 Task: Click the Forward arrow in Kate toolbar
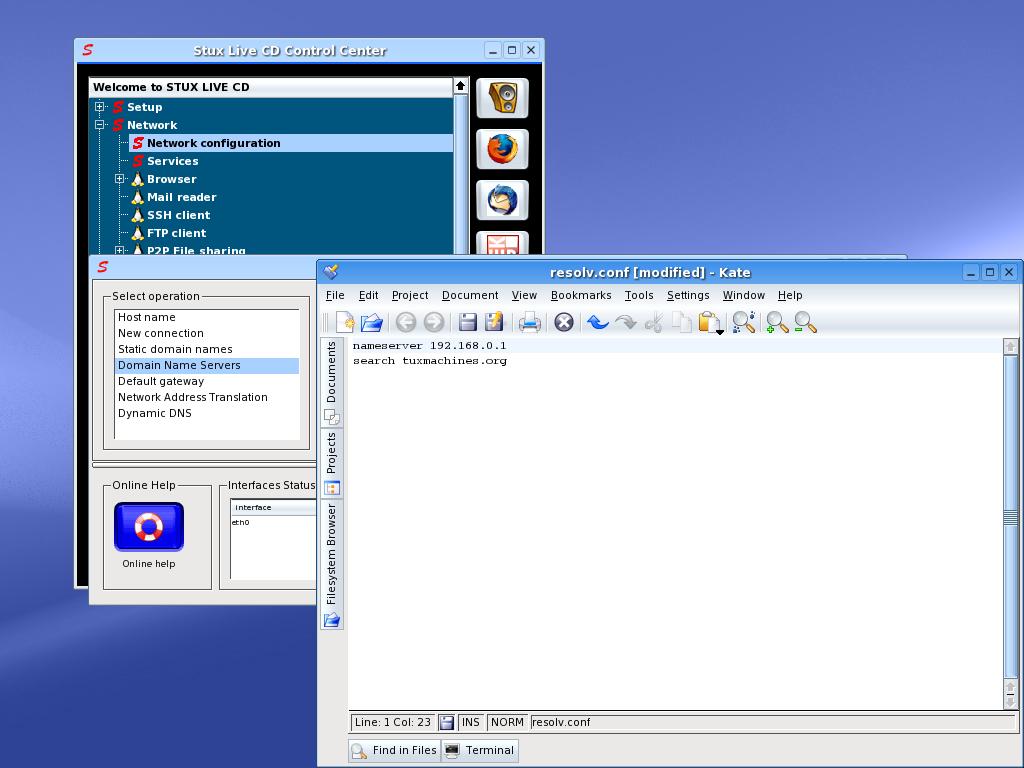point(434,322)
